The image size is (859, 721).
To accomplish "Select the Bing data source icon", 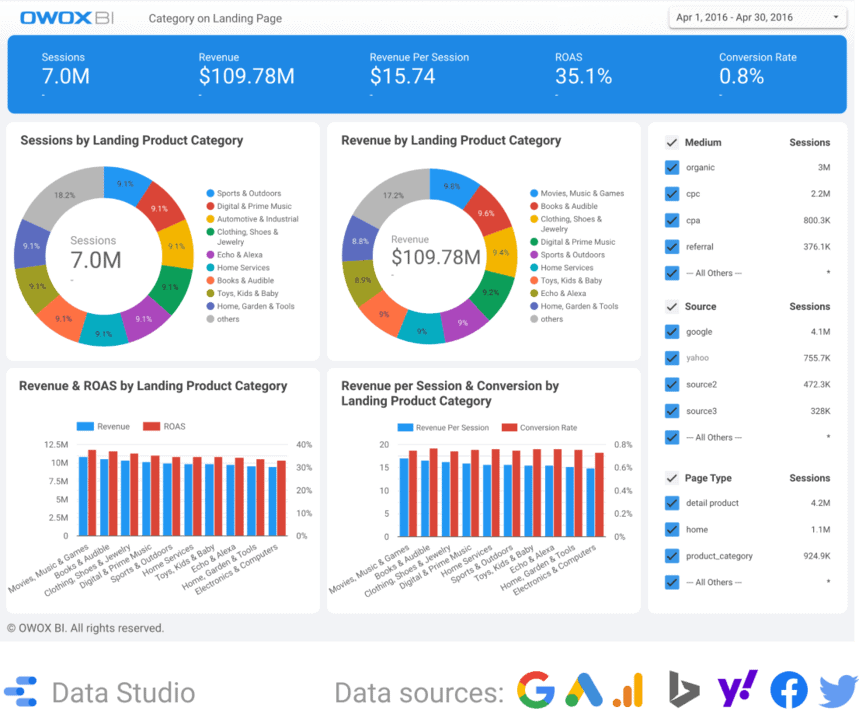I will (687, 690).
